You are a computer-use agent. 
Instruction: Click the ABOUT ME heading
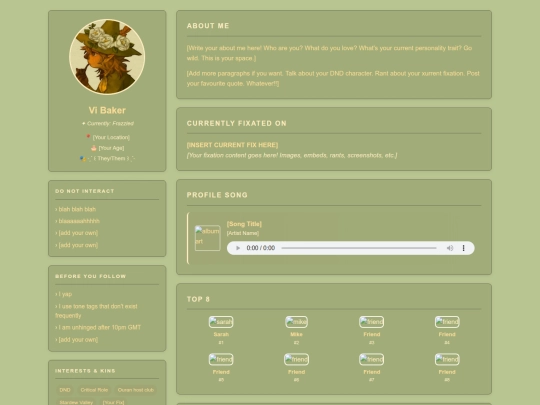(208, 26)
